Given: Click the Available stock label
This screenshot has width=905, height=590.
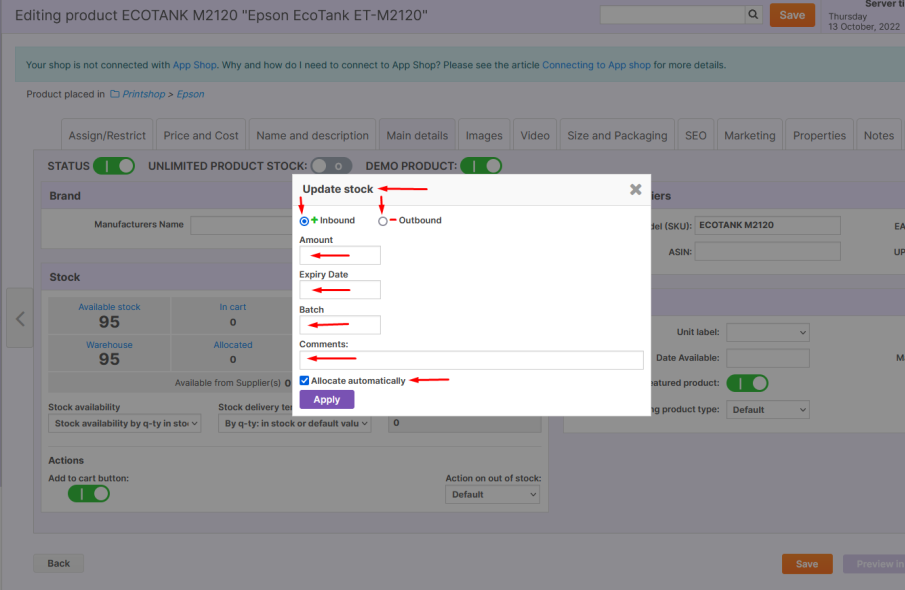Looking at the screenshot, I should [x=109, y=307].
